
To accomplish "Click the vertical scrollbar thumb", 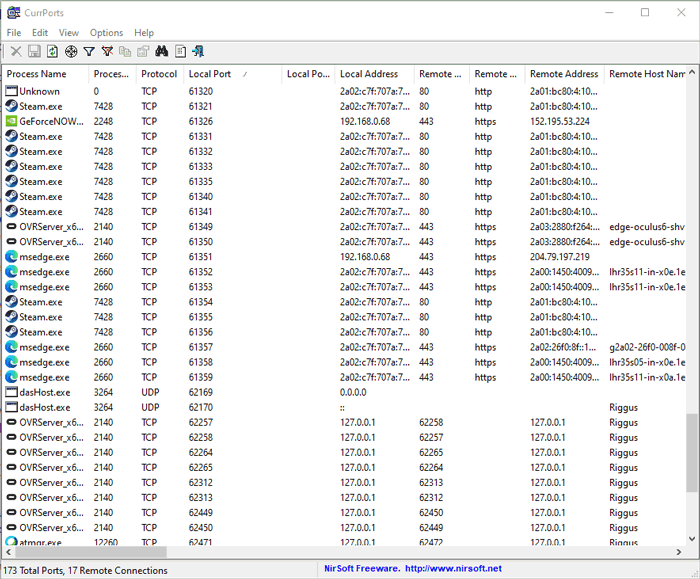I will click(x=692, y=452).
